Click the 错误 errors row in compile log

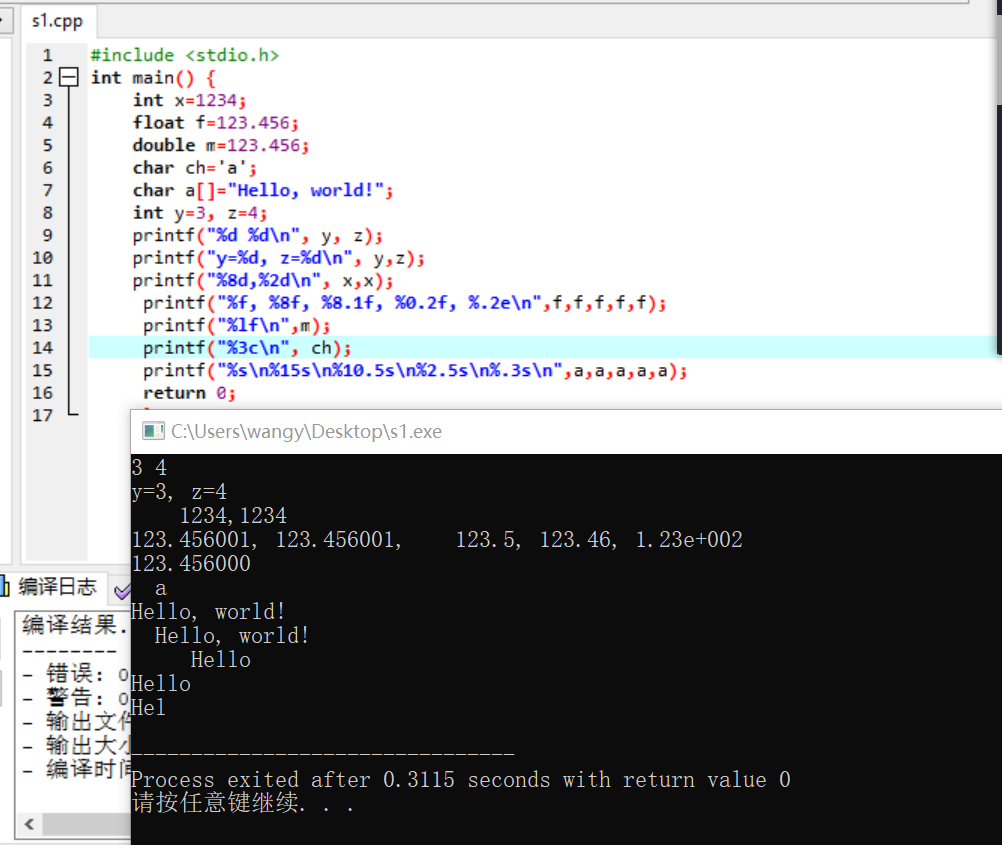tap(75, 673)
